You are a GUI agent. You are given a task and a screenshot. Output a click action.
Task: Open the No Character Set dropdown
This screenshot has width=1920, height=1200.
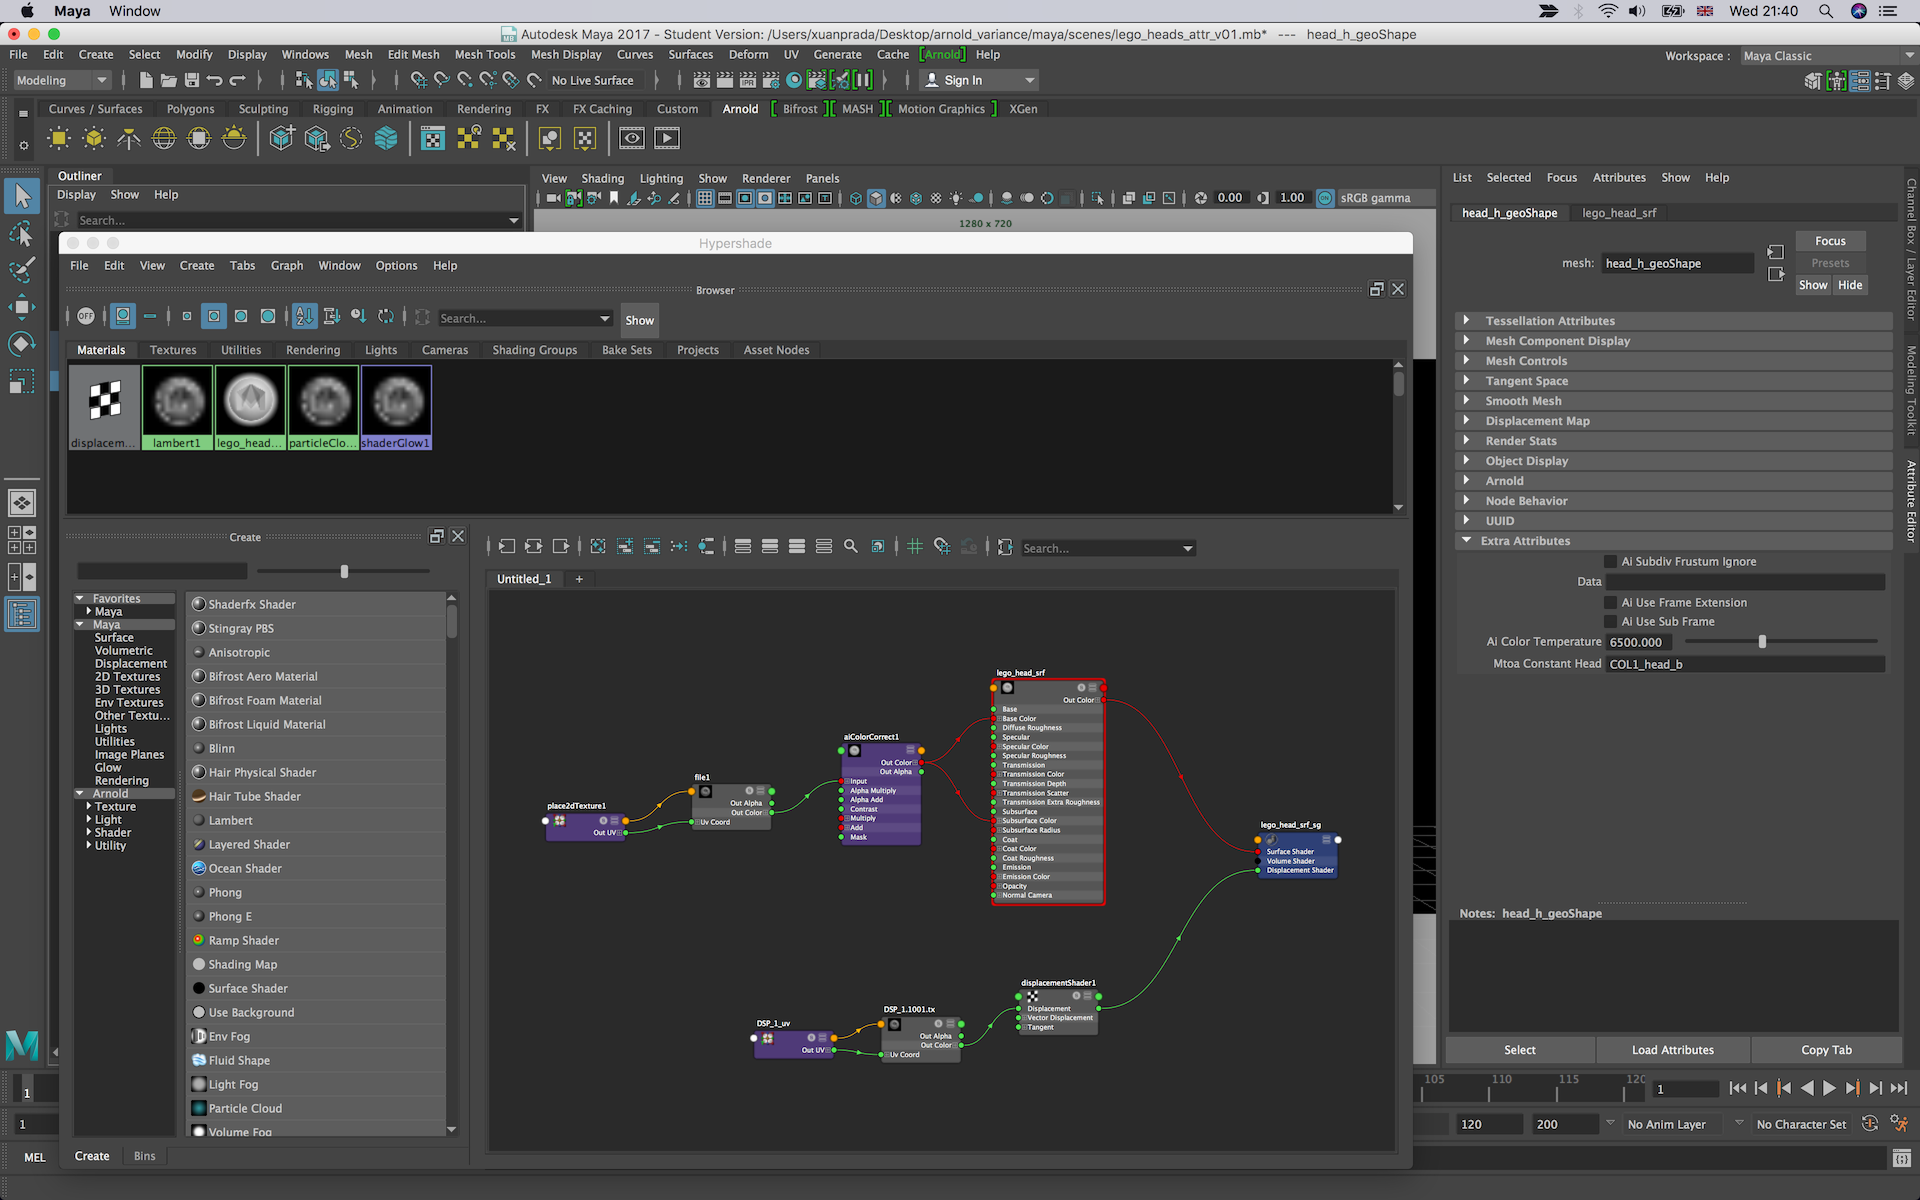coord(1801,1124)
